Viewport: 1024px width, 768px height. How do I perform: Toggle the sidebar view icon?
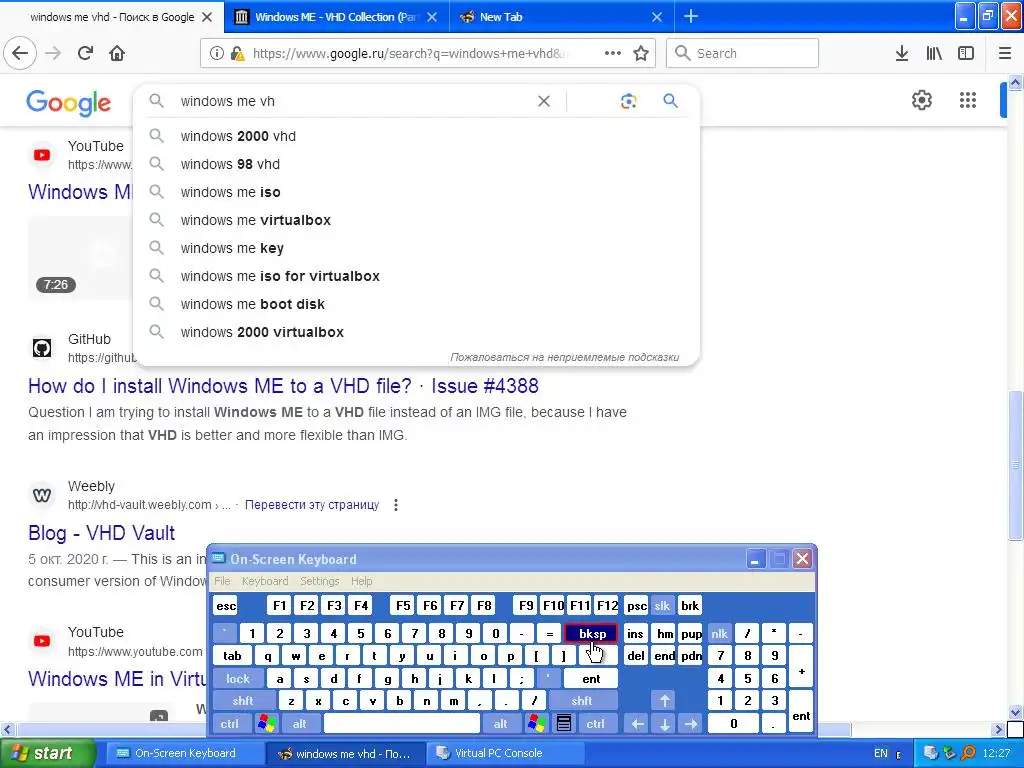tap(966, 53)
